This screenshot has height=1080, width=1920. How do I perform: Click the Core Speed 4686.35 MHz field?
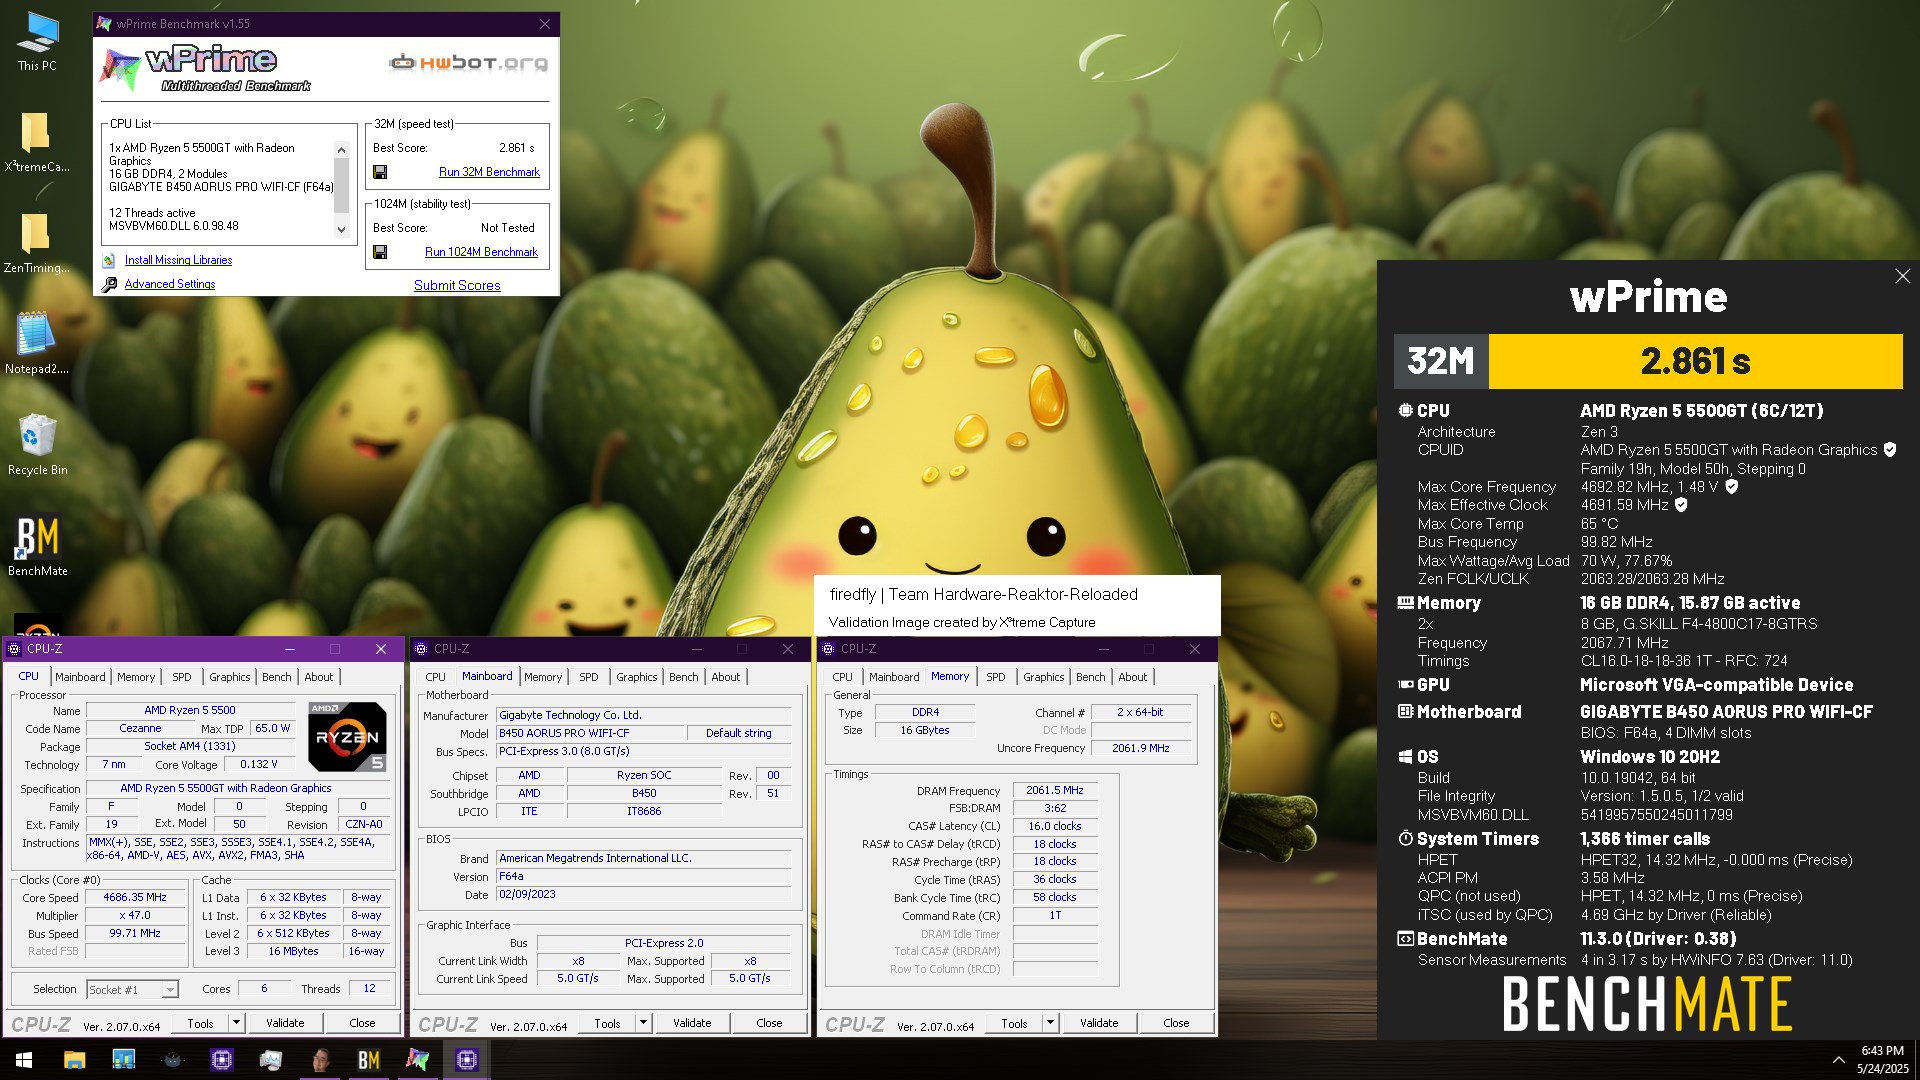(135, 898)
